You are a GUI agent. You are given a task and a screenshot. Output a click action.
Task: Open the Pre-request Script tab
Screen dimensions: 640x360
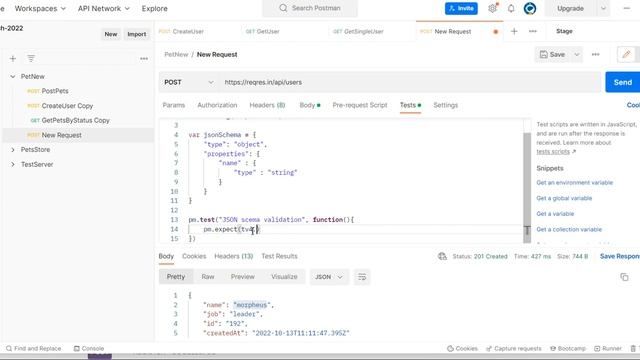[360, 105]
